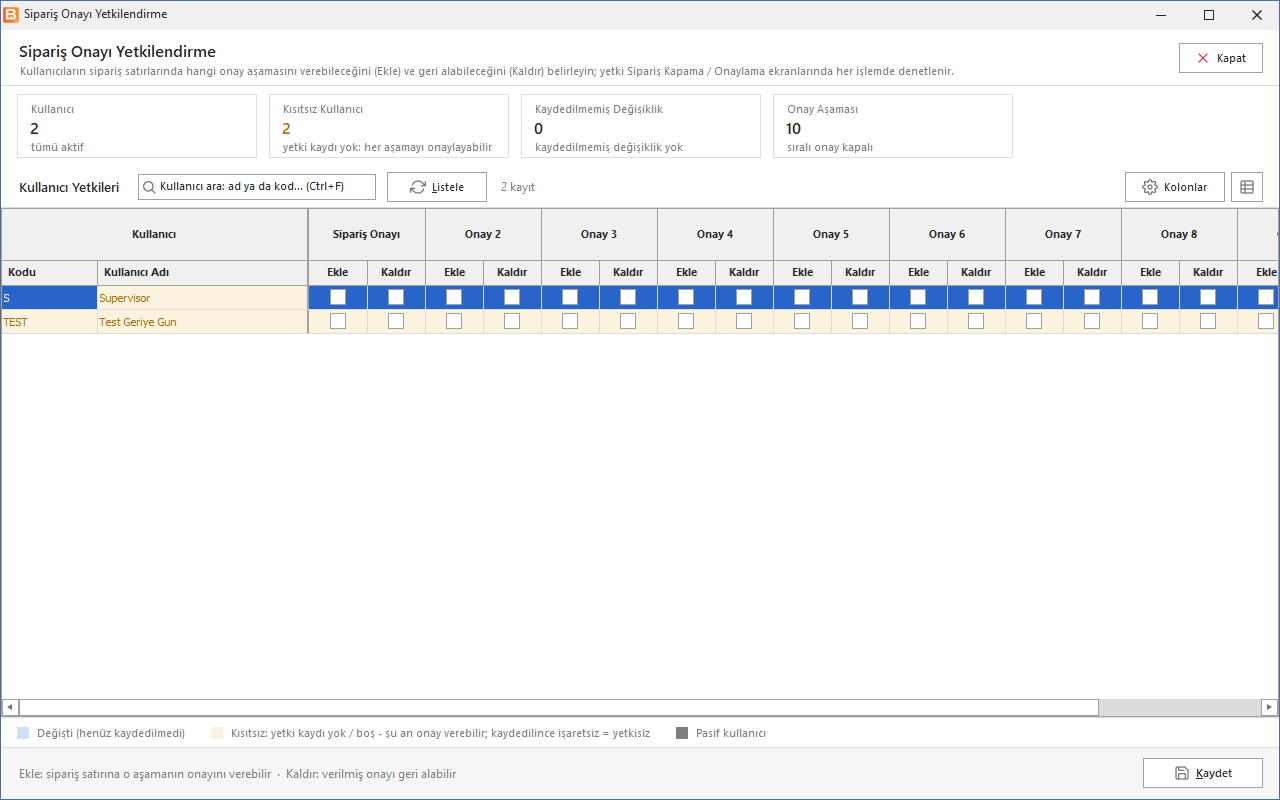Click the horizontal scrollbar right arrow
Viewport: 1280px width, 800px height.
coord(1269,707)
